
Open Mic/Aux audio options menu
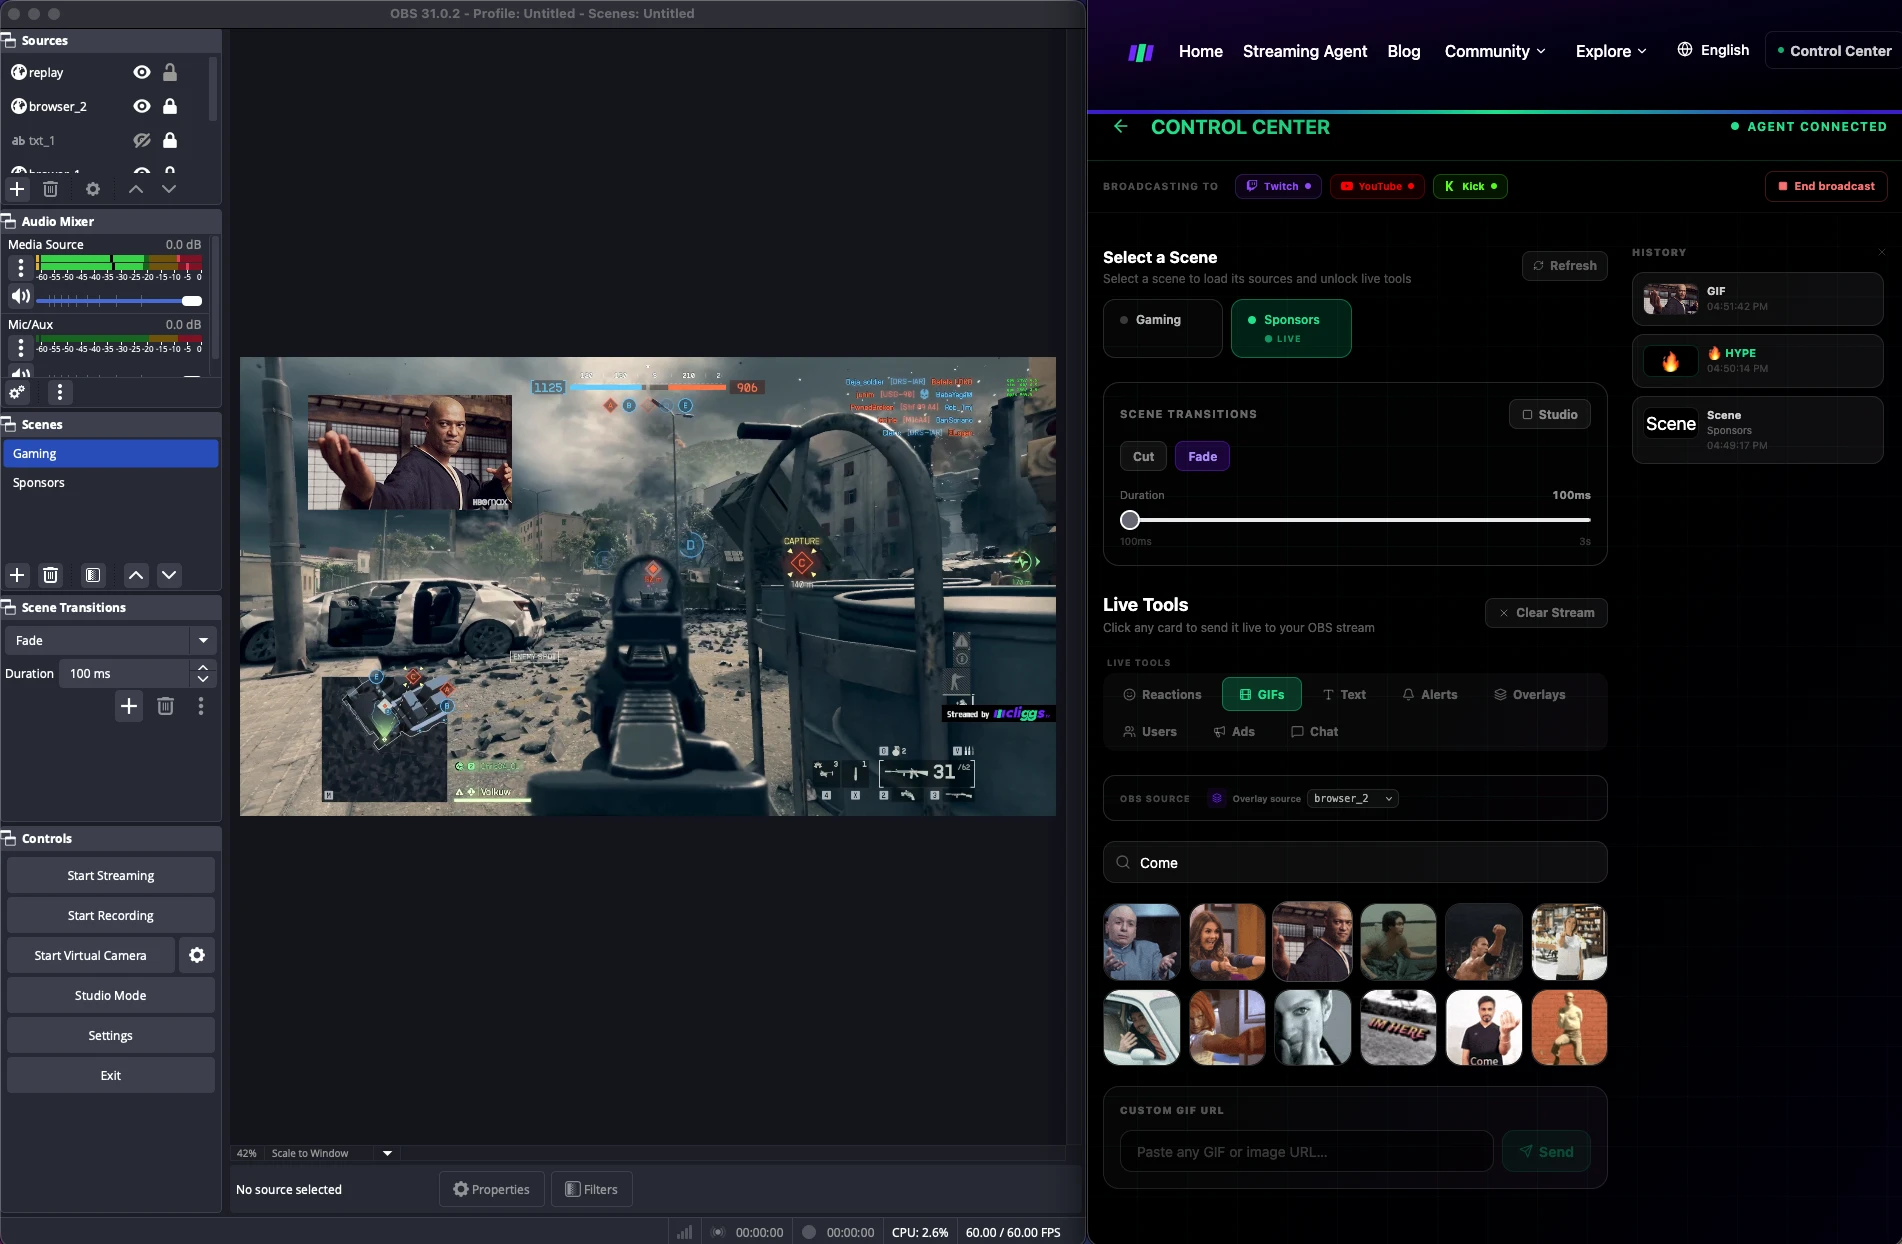click(21, 348)
